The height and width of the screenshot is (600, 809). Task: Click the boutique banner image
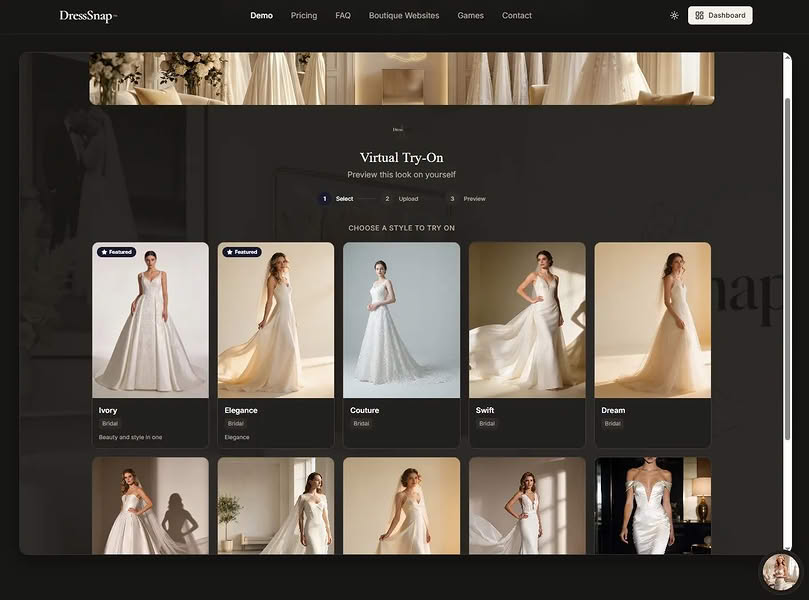point(402,78)
